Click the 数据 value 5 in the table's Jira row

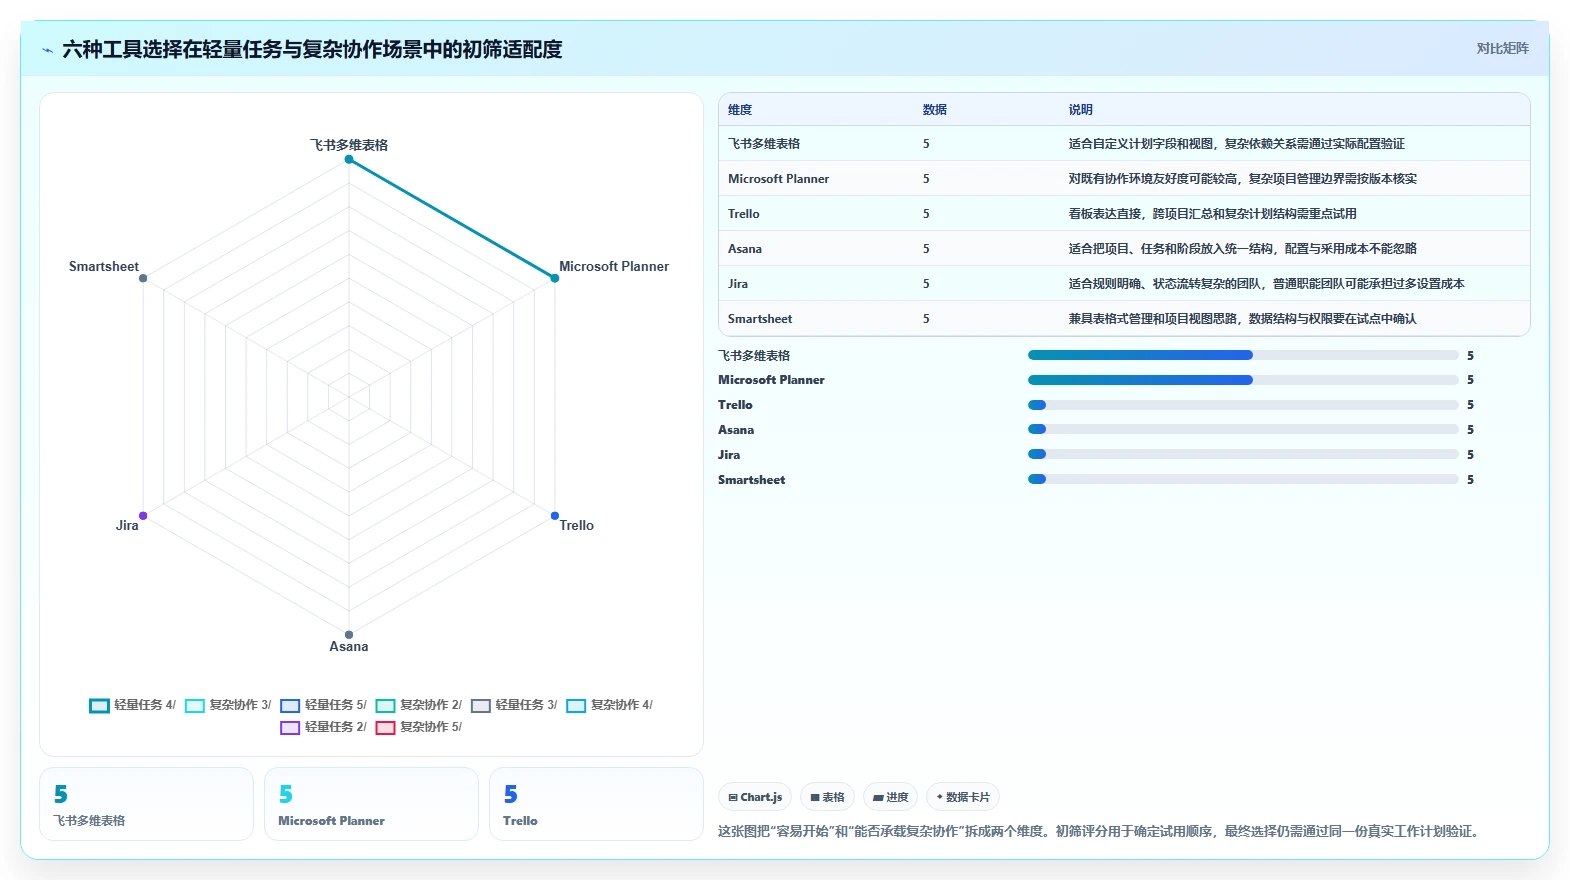click(x=926, y=284)
